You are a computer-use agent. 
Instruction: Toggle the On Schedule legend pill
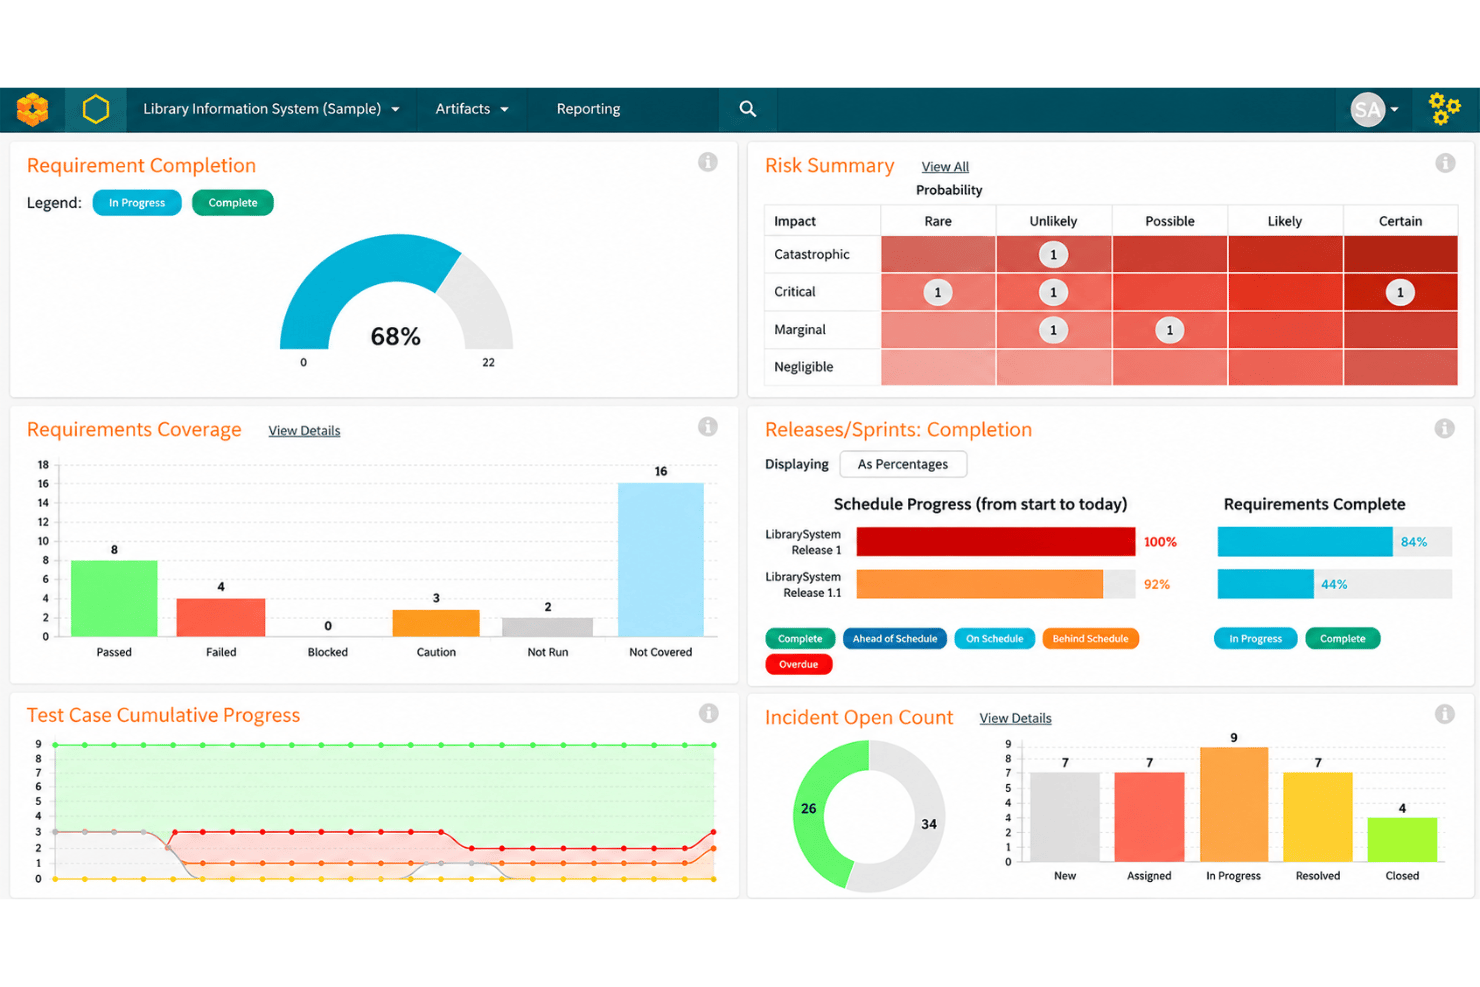(x=994, y=639)
